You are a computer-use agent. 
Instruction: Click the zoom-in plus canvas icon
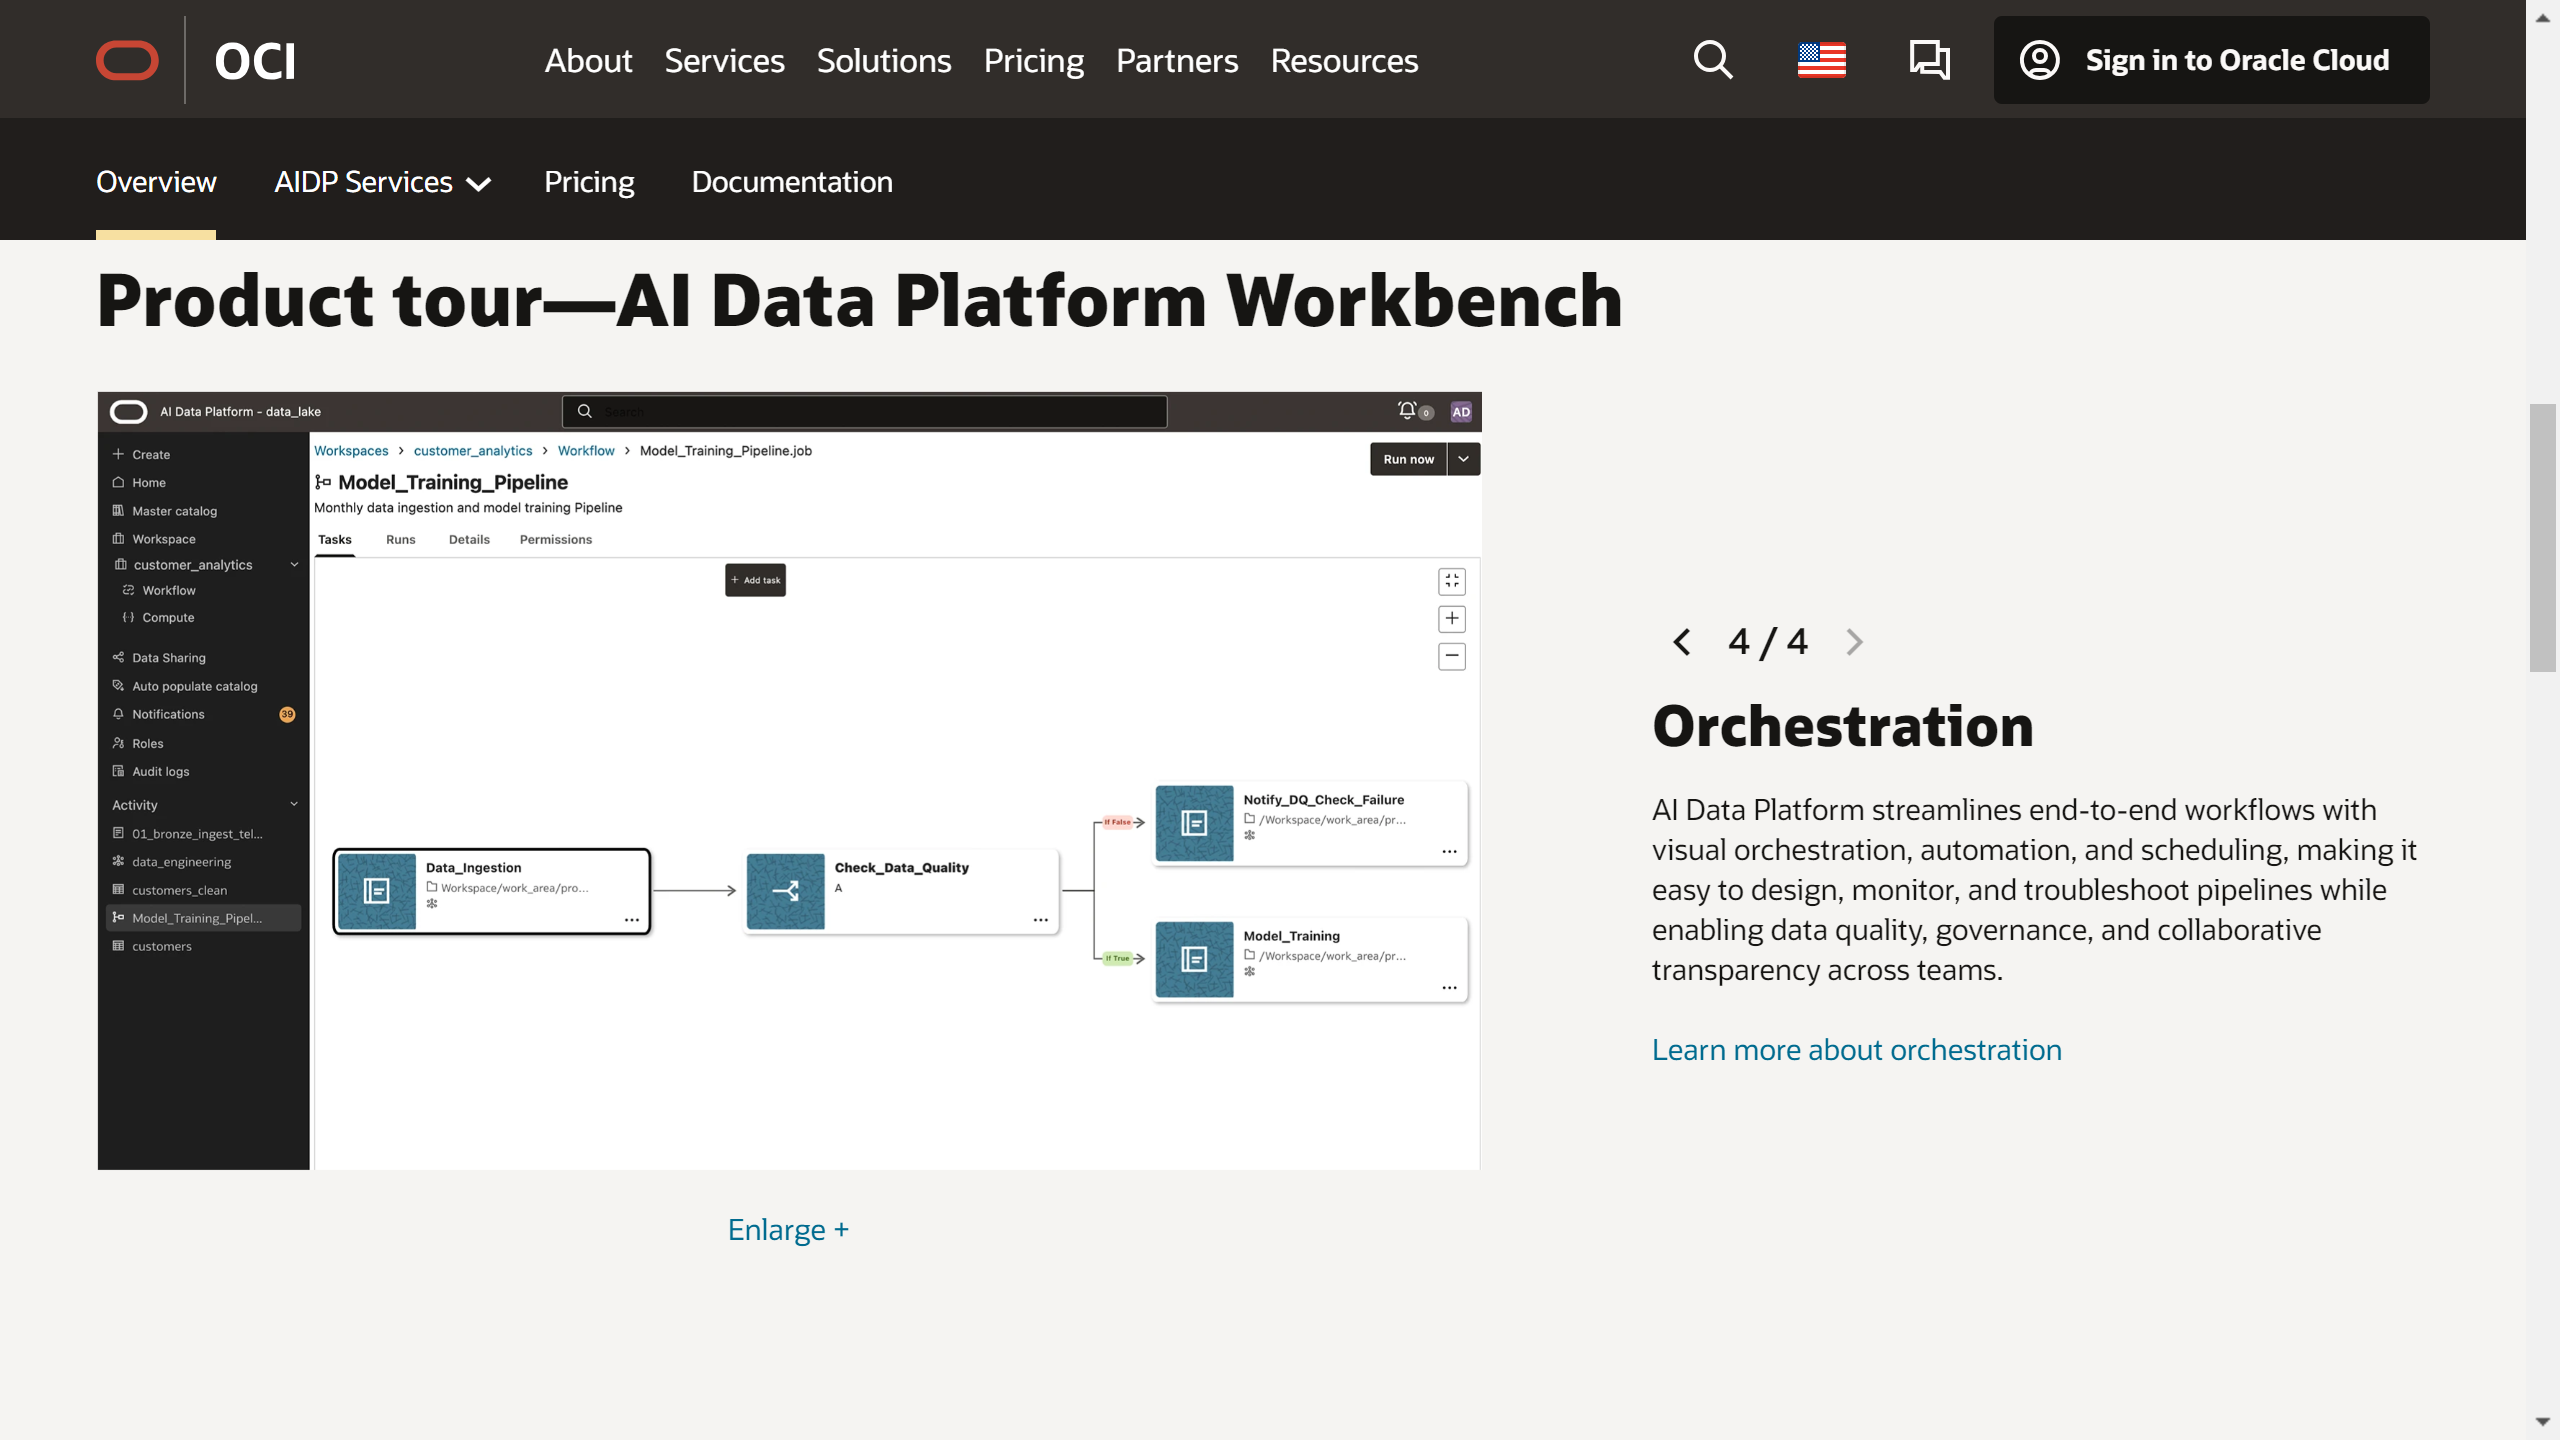1452,619
